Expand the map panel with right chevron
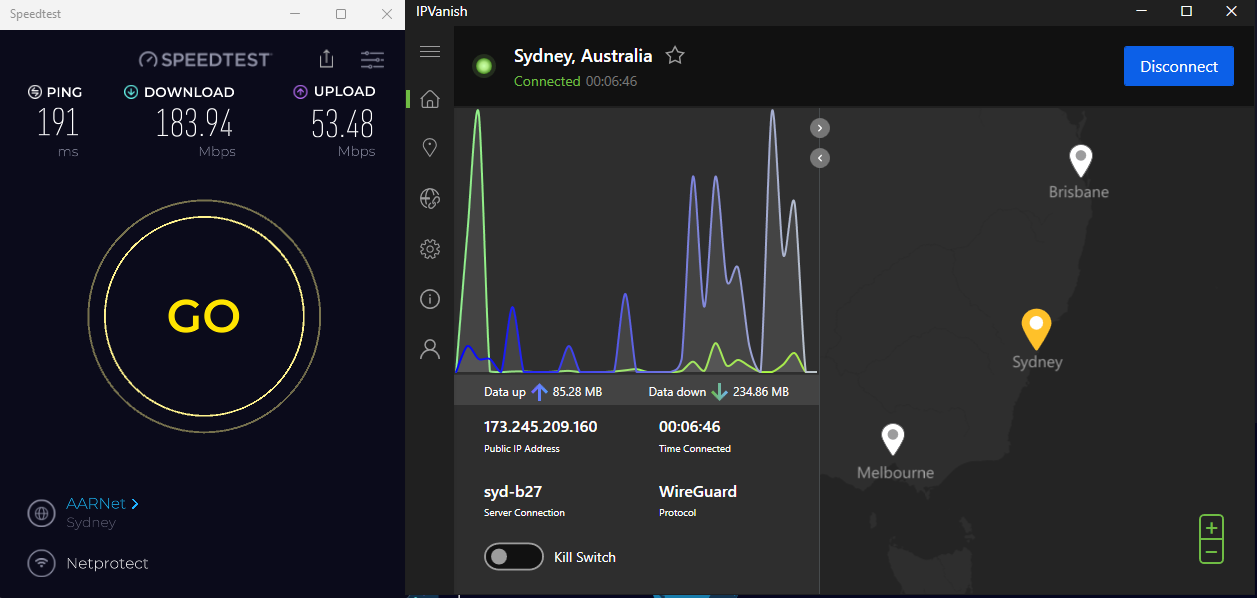 pyautogui.click(x=819, y=128)
